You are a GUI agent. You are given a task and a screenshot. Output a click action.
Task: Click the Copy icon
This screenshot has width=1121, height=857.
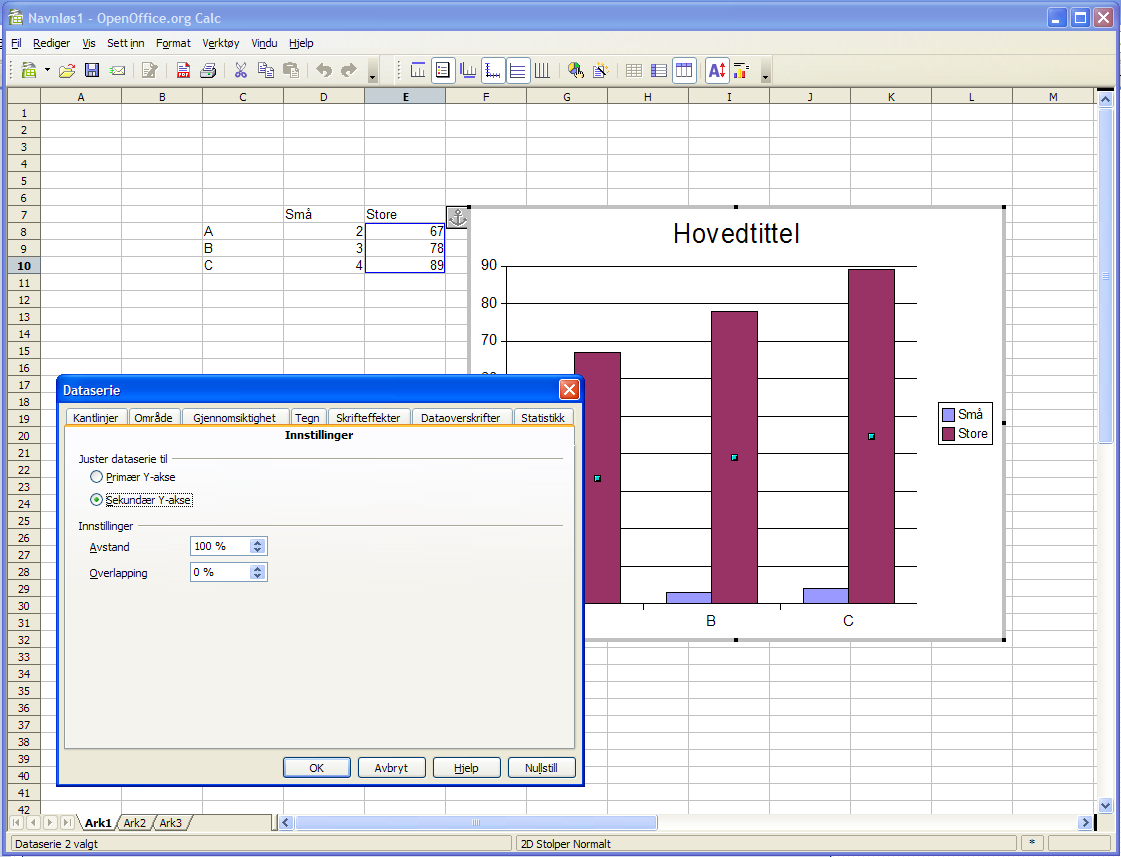(x=266, y=70)
